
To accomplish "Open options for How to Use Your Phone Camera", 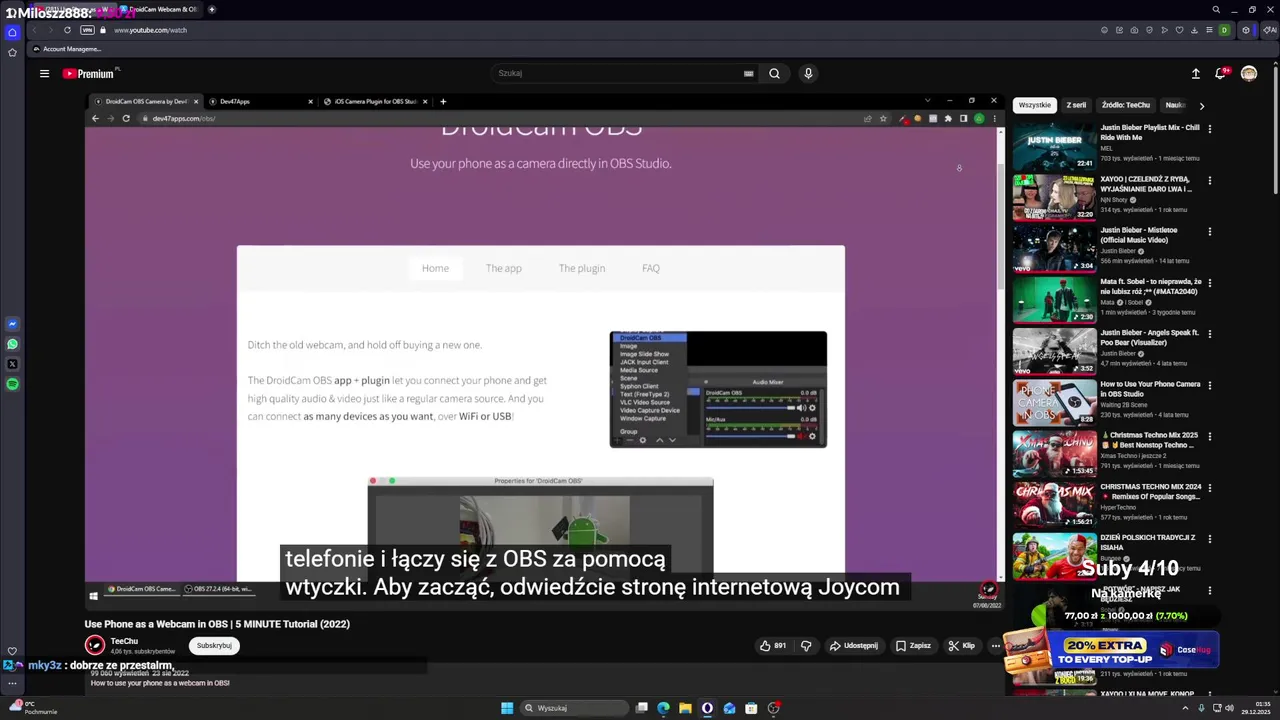I will (1209, 386).
